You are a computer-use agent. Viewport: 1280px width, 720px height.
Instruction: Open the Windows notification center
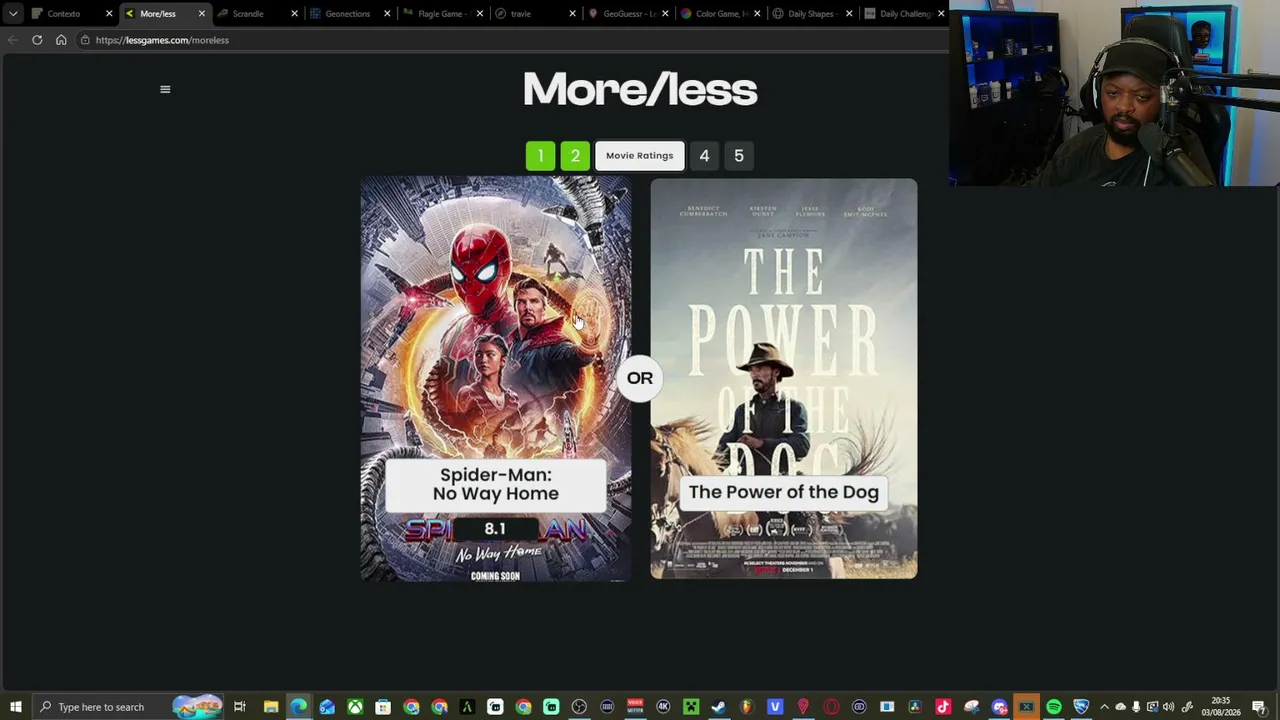pyautogui.click(x=1259, y=707)
